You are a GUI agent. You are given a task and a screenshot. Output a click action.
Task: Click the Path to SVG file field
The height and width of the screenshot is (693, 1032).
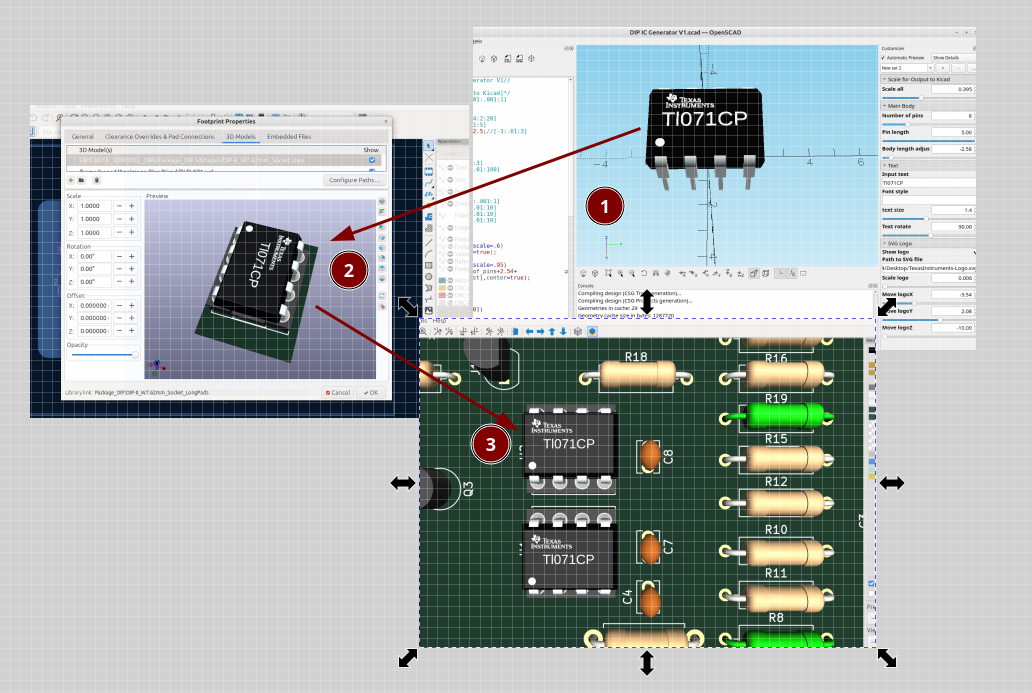tap(929, 268)
